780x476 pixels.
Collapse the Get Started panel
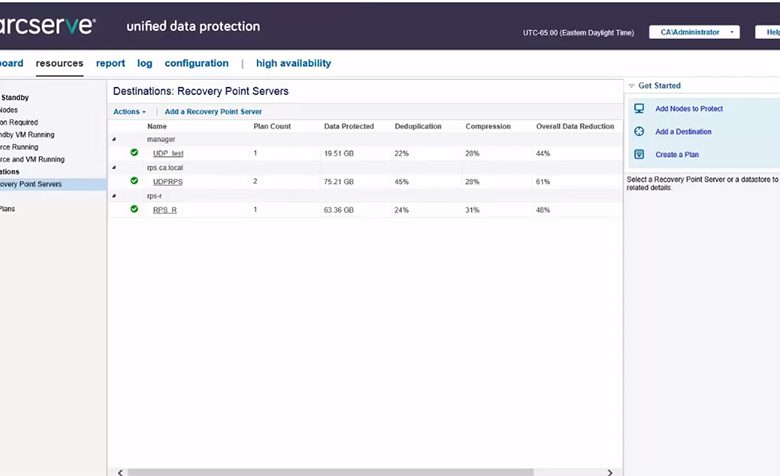(631, 86)
